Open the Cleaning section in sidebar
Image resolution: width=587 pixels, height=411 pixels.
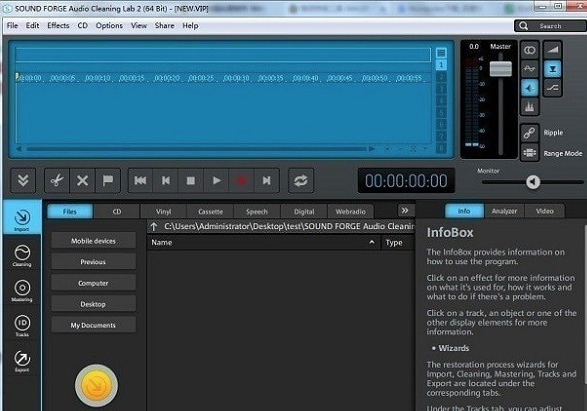(x=22, y=255)
